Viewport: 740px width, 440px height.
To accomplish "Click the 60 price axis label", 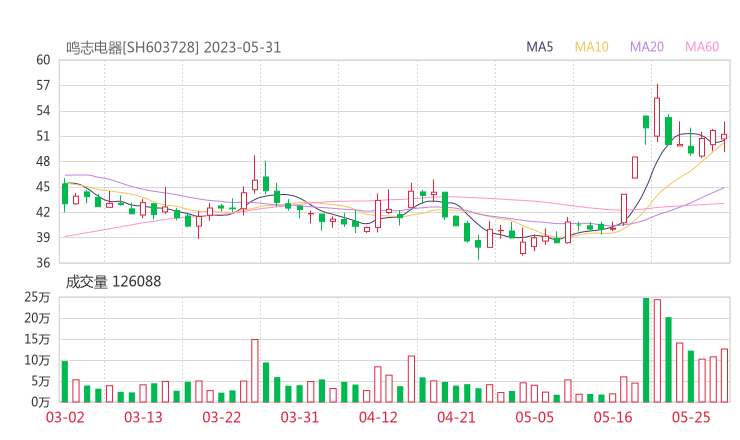I will click(43, 60).
